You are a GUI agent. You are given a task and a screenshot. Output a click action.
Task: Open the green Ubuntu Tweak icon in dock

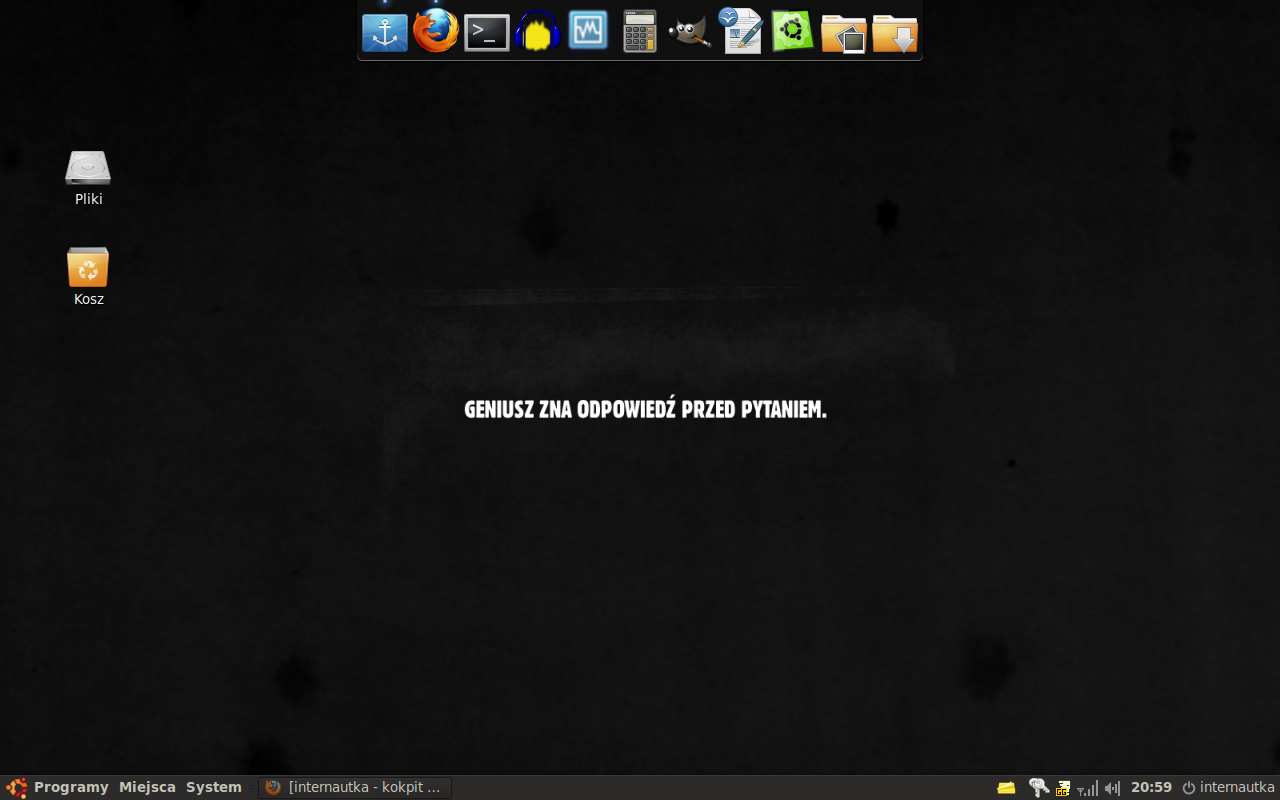pos(792,31)
